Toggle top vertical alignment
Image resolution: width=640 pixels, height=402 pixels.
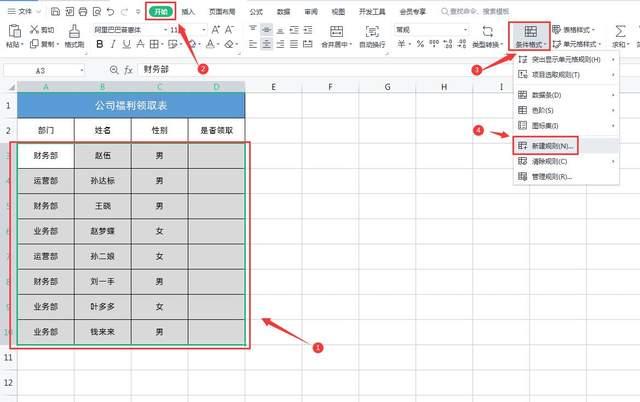[253, 29]
